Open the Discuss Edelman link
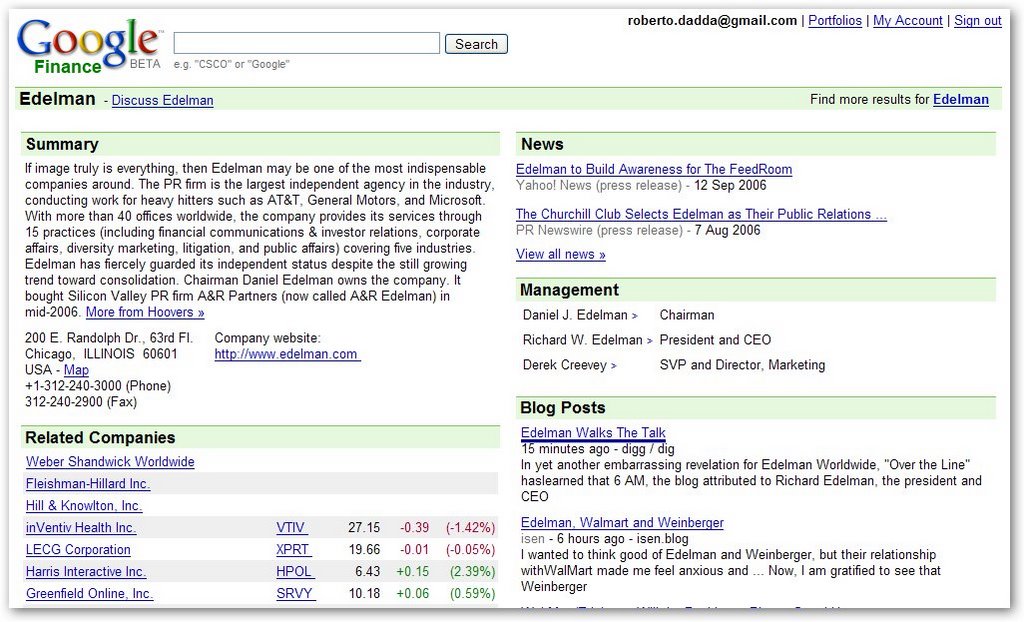Screen dimensions: 1024x622 tap(163, 101)
